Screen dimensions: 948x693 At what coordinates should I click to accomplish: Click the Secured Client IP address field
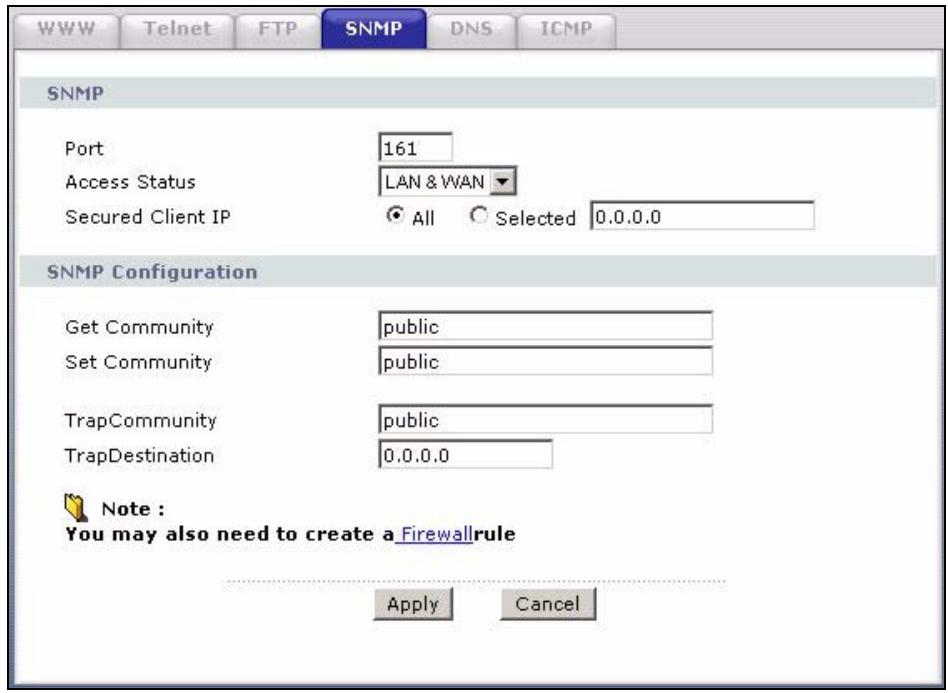[x=702, y=216]
